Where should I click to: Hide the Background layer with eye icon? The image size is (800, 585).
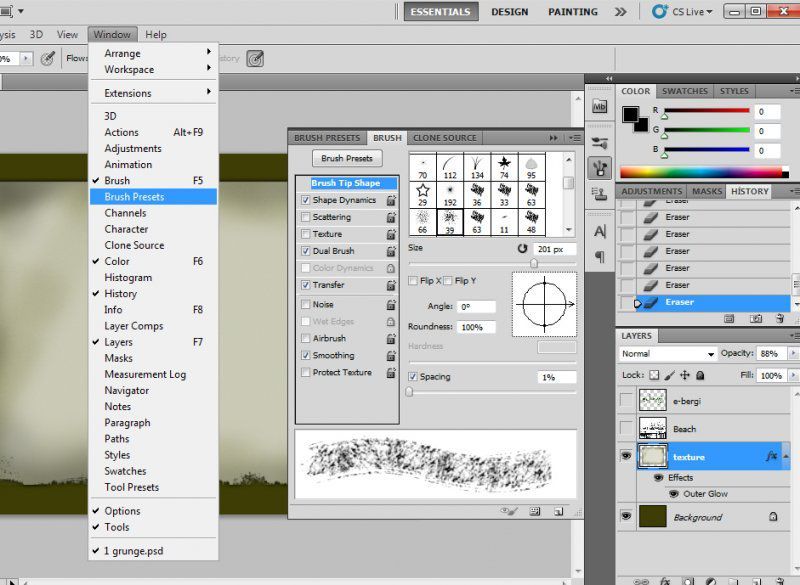tap(627, 517)
